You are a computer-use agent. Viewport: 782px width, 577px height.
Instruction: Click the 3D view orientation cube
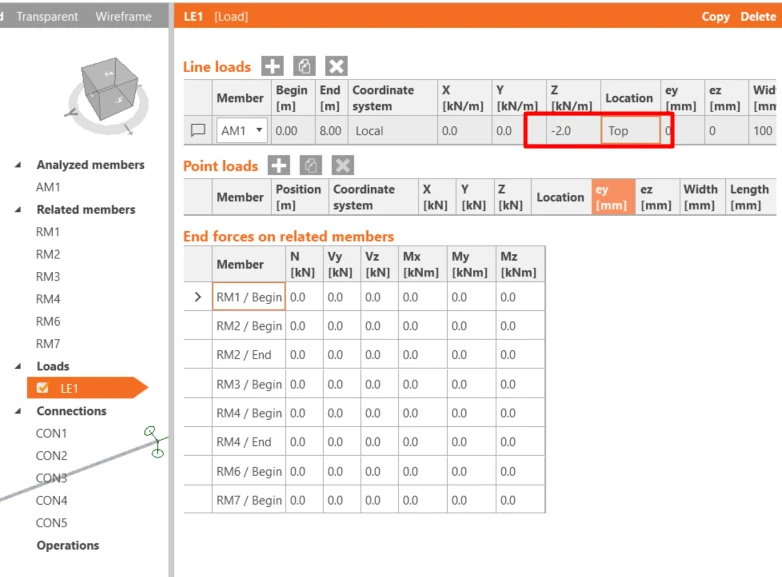coord(110,89)
